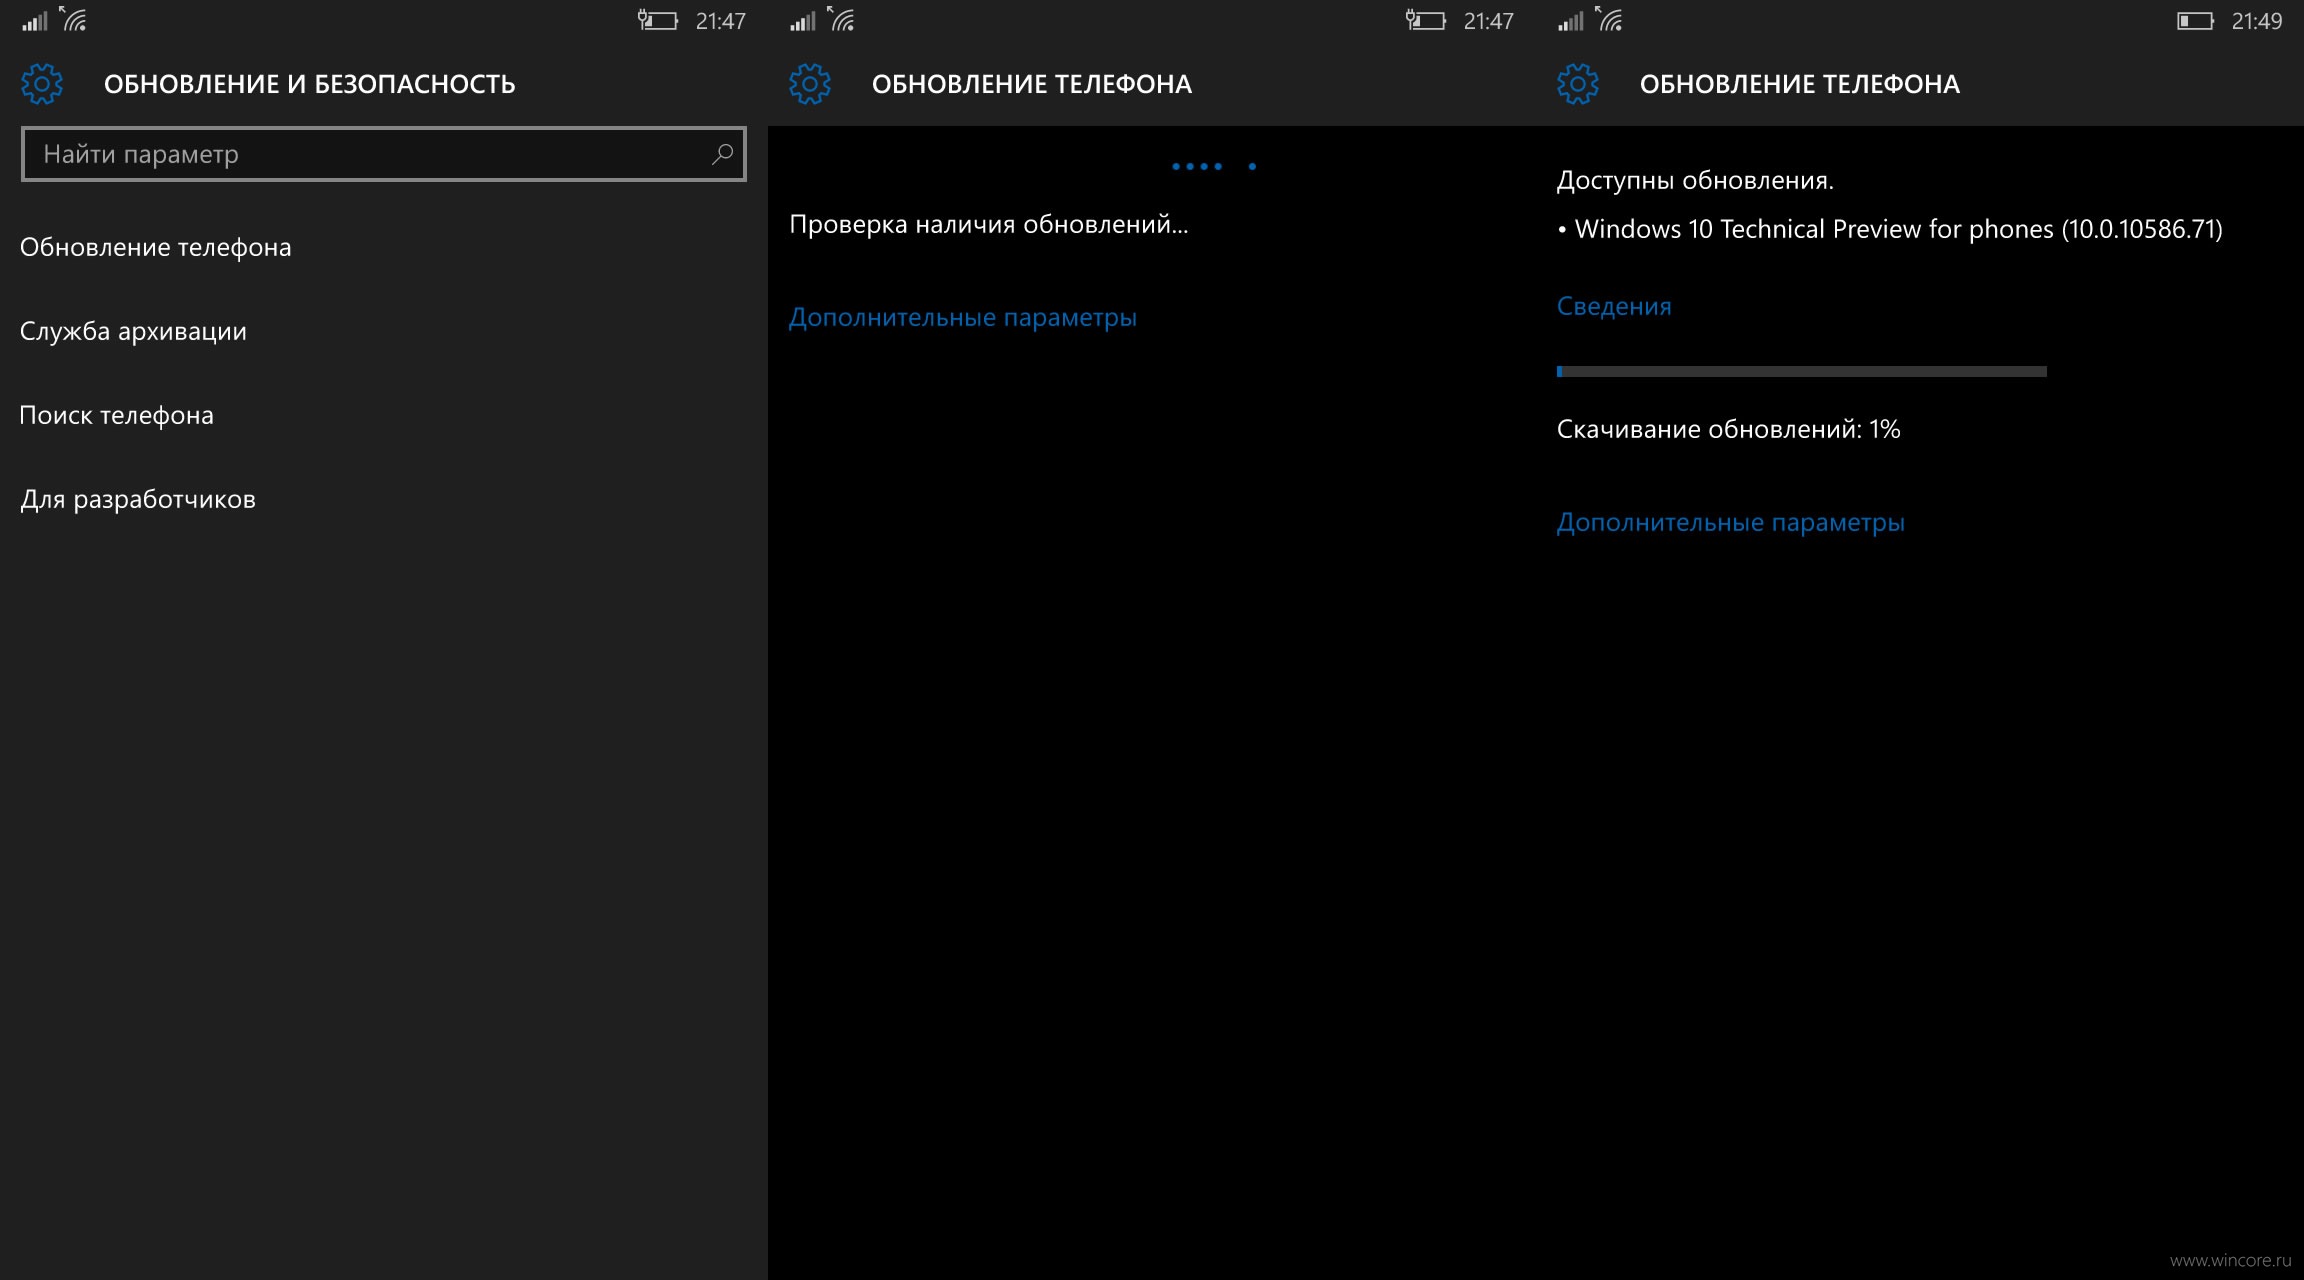The image size is (2304, 1280).
Task: Click the Обновление и безопасность header title
Action: tap(310, 84)
